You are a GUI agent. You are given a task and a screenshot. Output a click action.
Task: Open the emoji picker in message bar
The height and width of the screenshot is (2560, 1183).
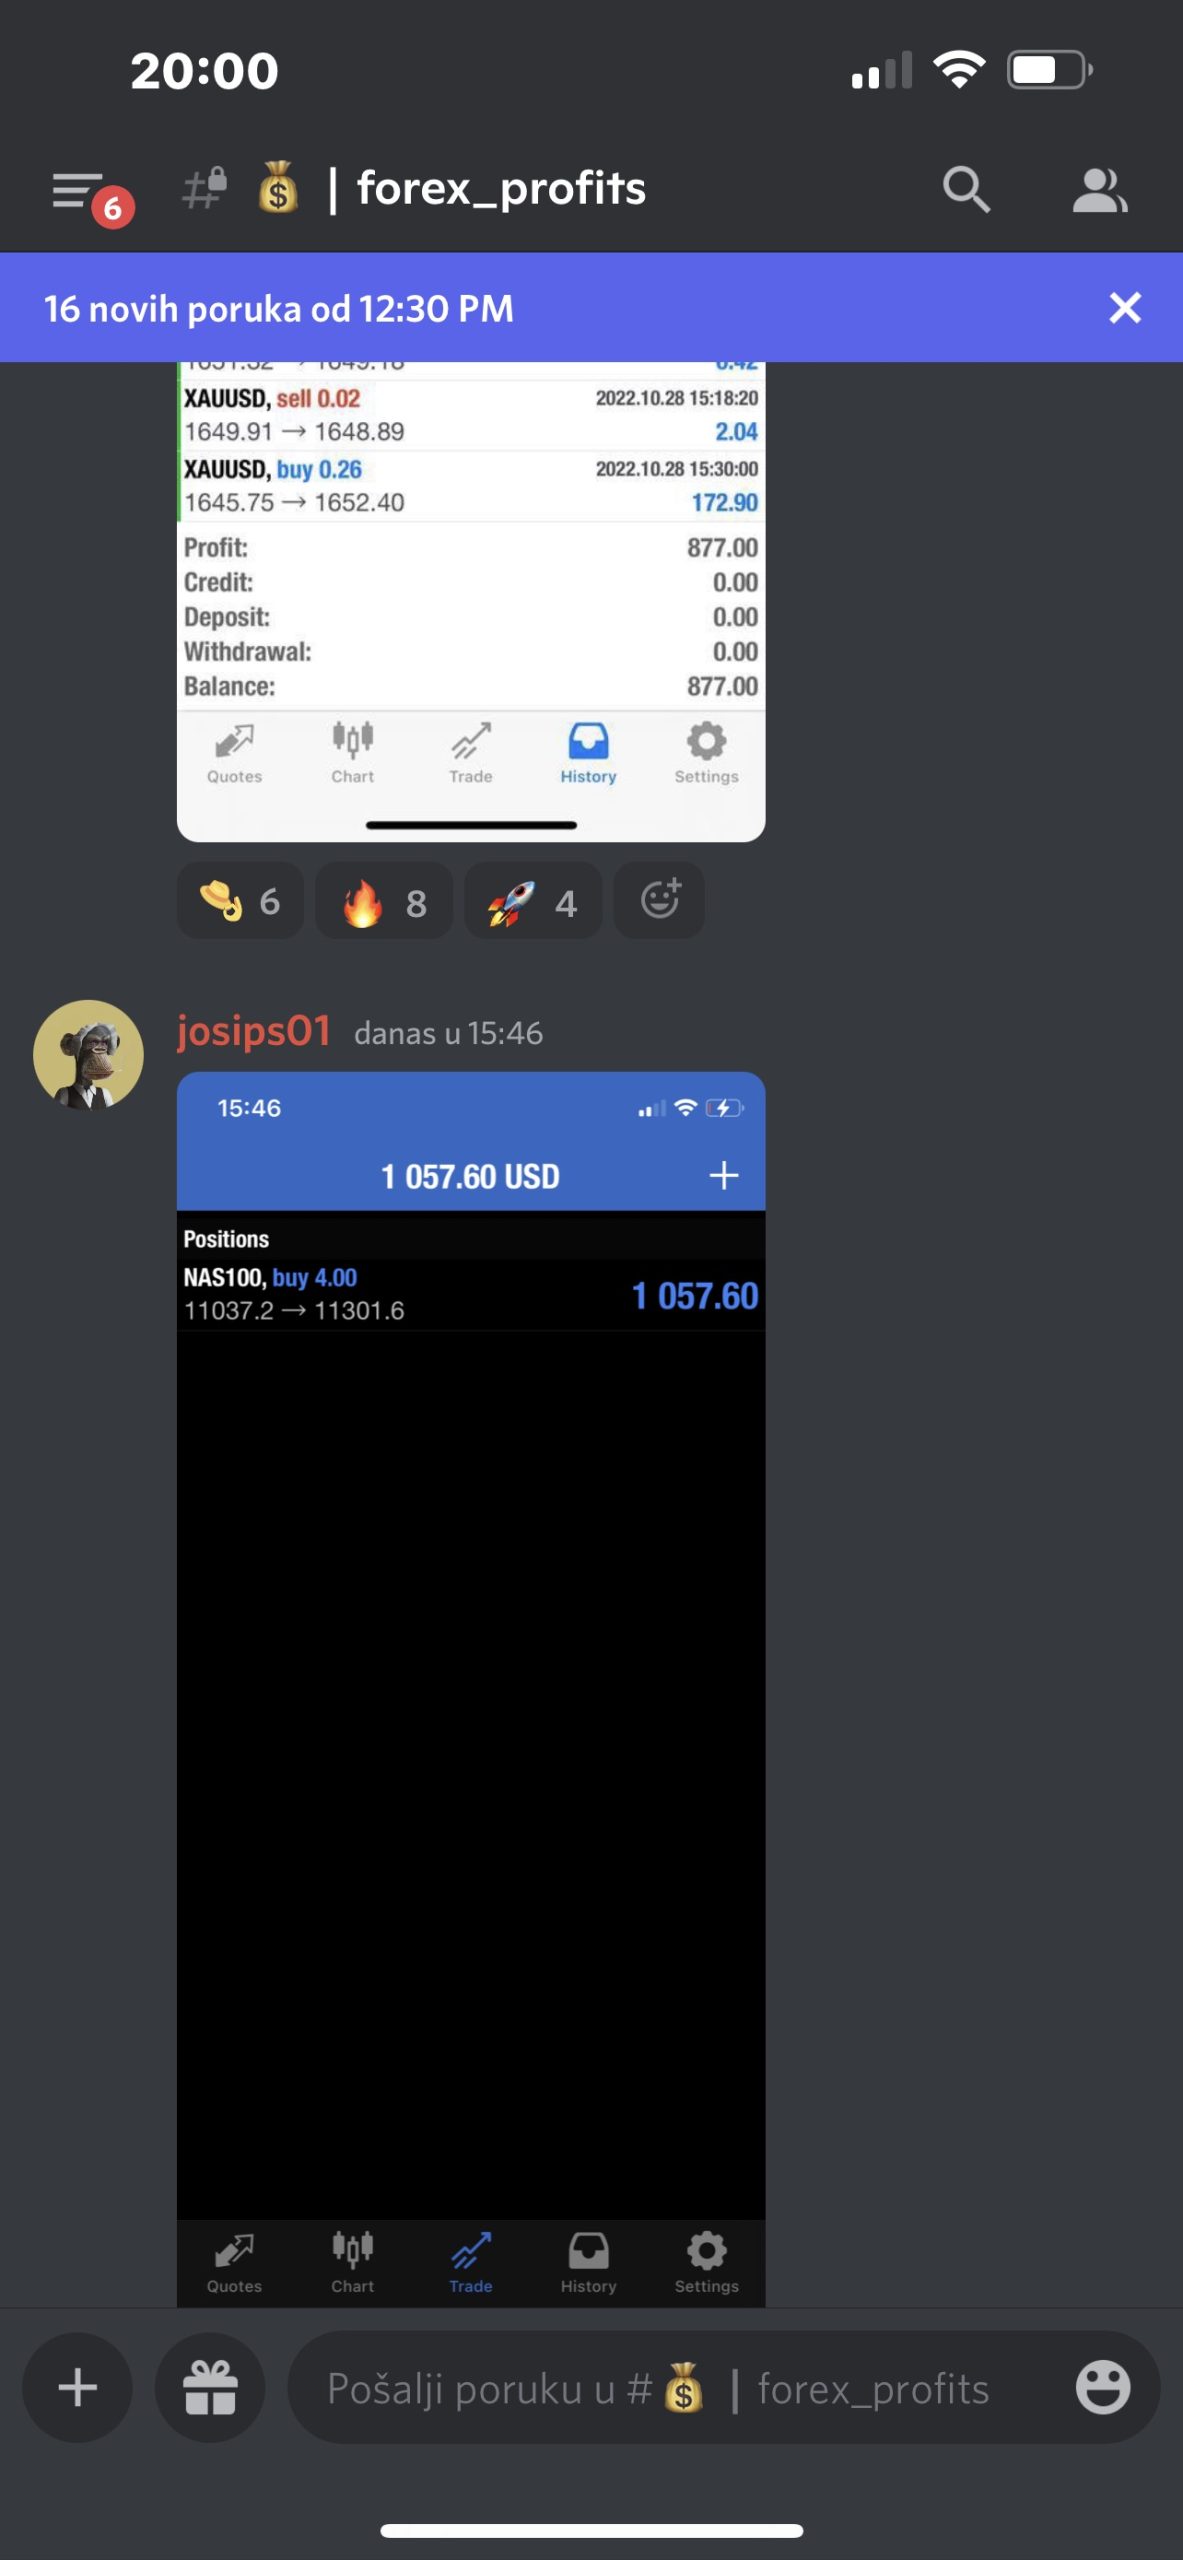[1102, 2388]
